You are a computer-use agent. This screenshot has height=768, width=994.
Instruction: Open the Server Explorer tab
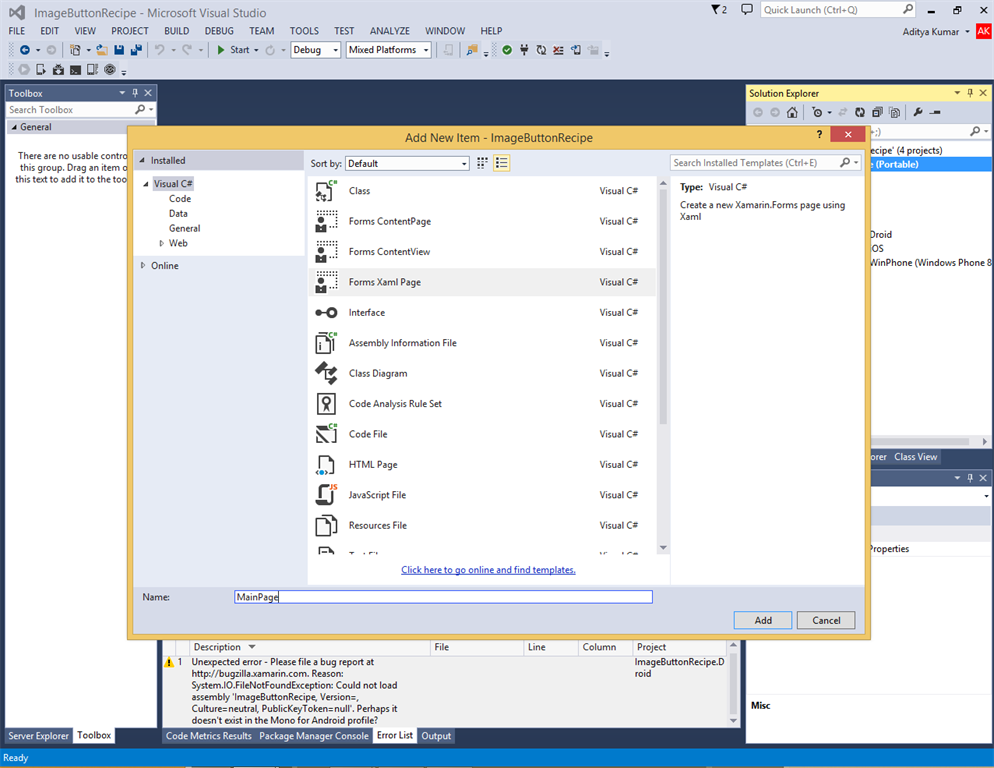[38, 736]
